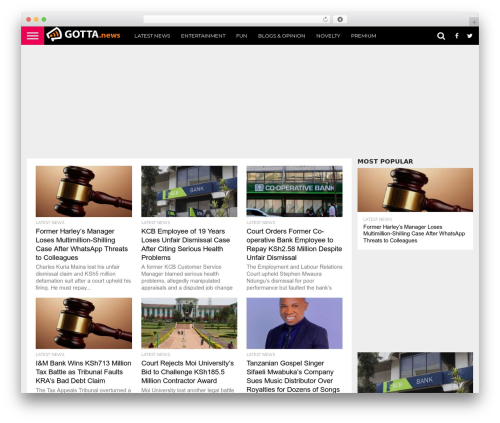Open the search magnifier icon
Image resolution: width=500 pixels, height=423 pixels.
(441, 36)
